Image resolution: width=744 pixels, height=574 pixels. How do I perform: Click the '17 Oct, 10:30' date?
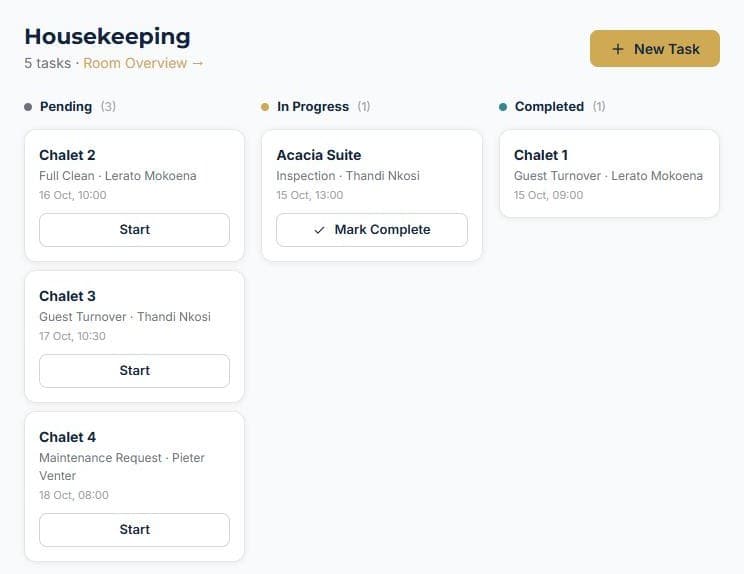[x=72, y=336]
